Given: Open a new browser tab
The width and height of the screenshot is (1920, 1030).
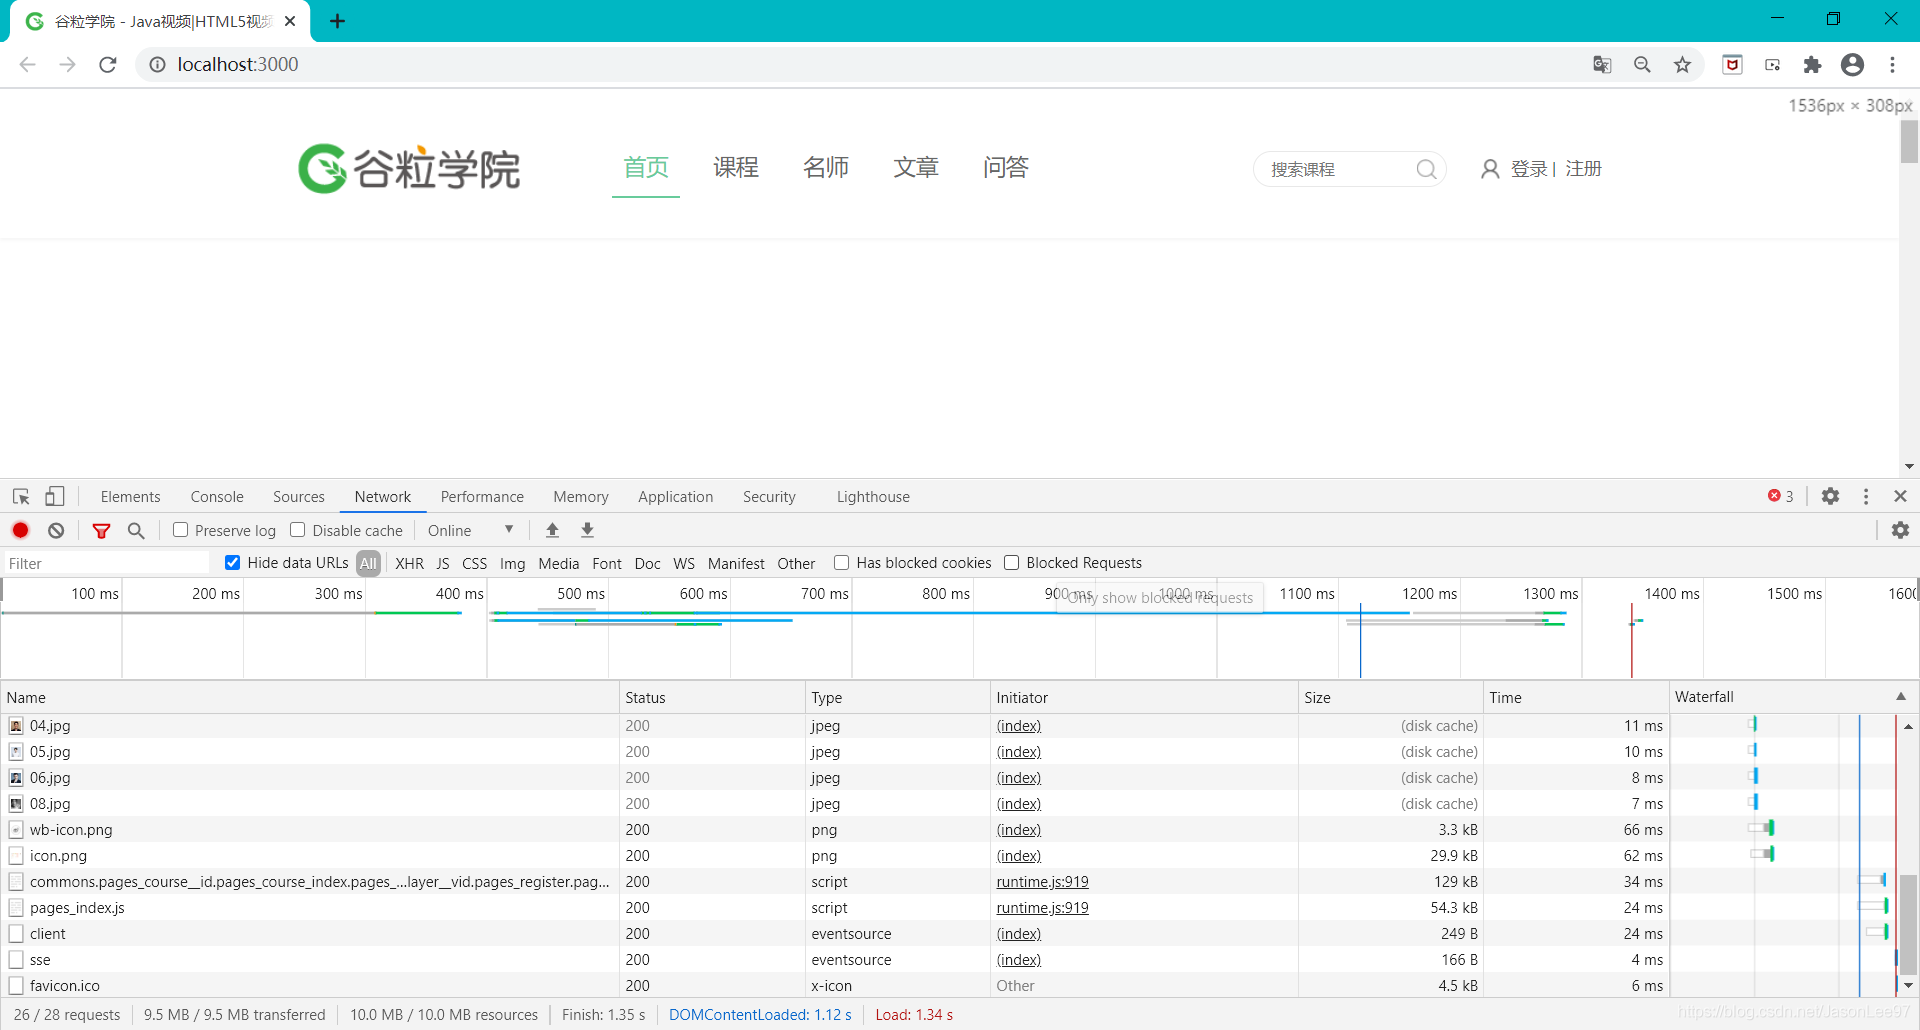Looking at the screenshot, I should [x=338, y=21].
